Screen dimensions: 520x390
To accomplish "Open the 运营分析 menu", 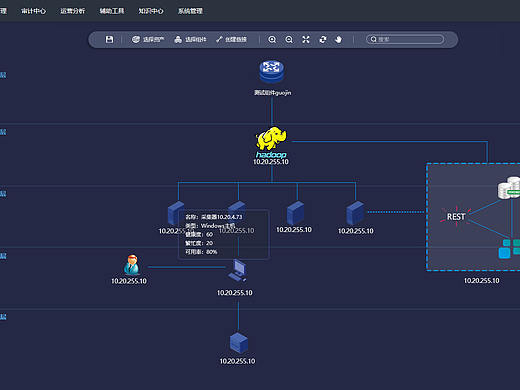I will (x=72, y=11).
